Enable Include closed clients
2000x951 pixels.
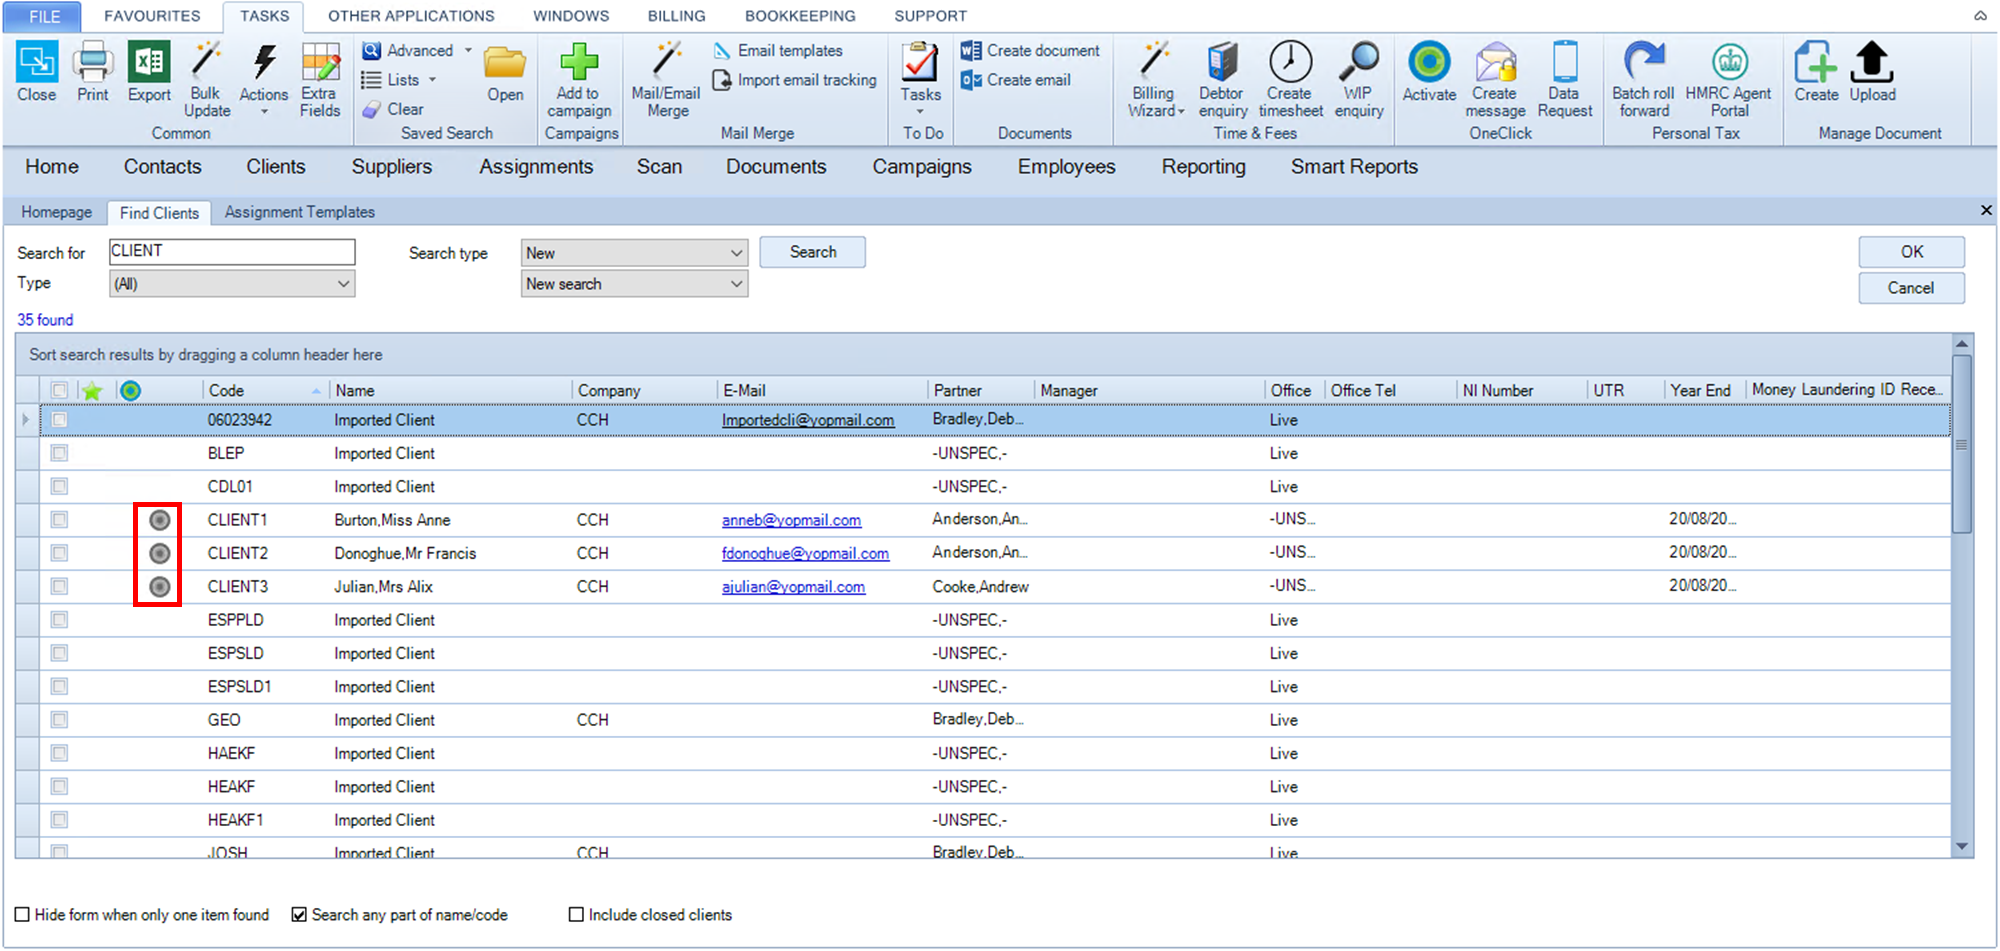click(x=576, y=914)
